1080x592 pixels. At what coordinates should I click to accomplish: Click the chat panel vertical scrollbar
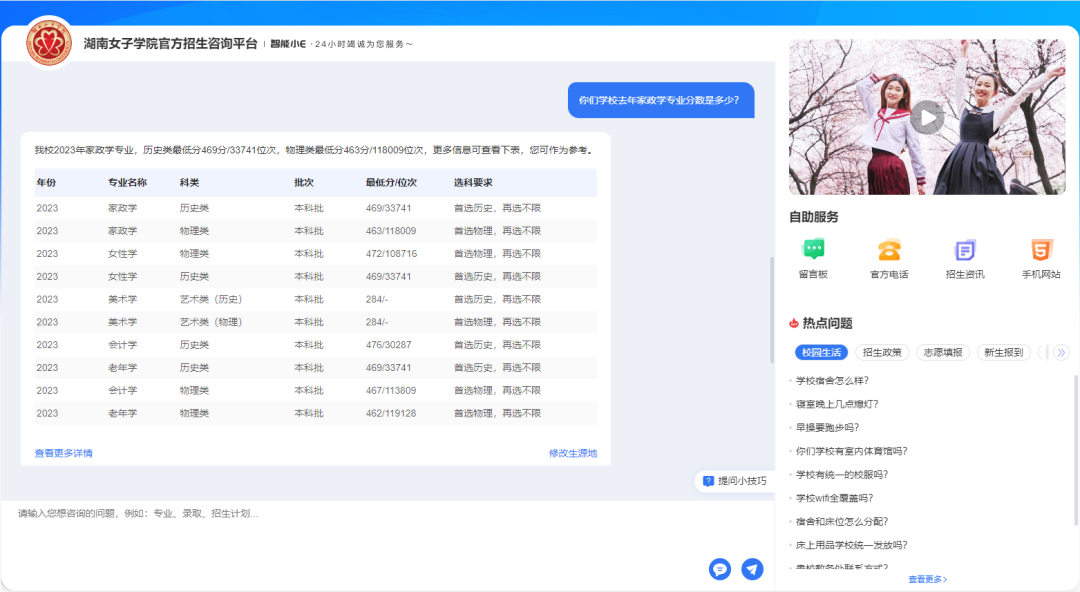[771, 300]
